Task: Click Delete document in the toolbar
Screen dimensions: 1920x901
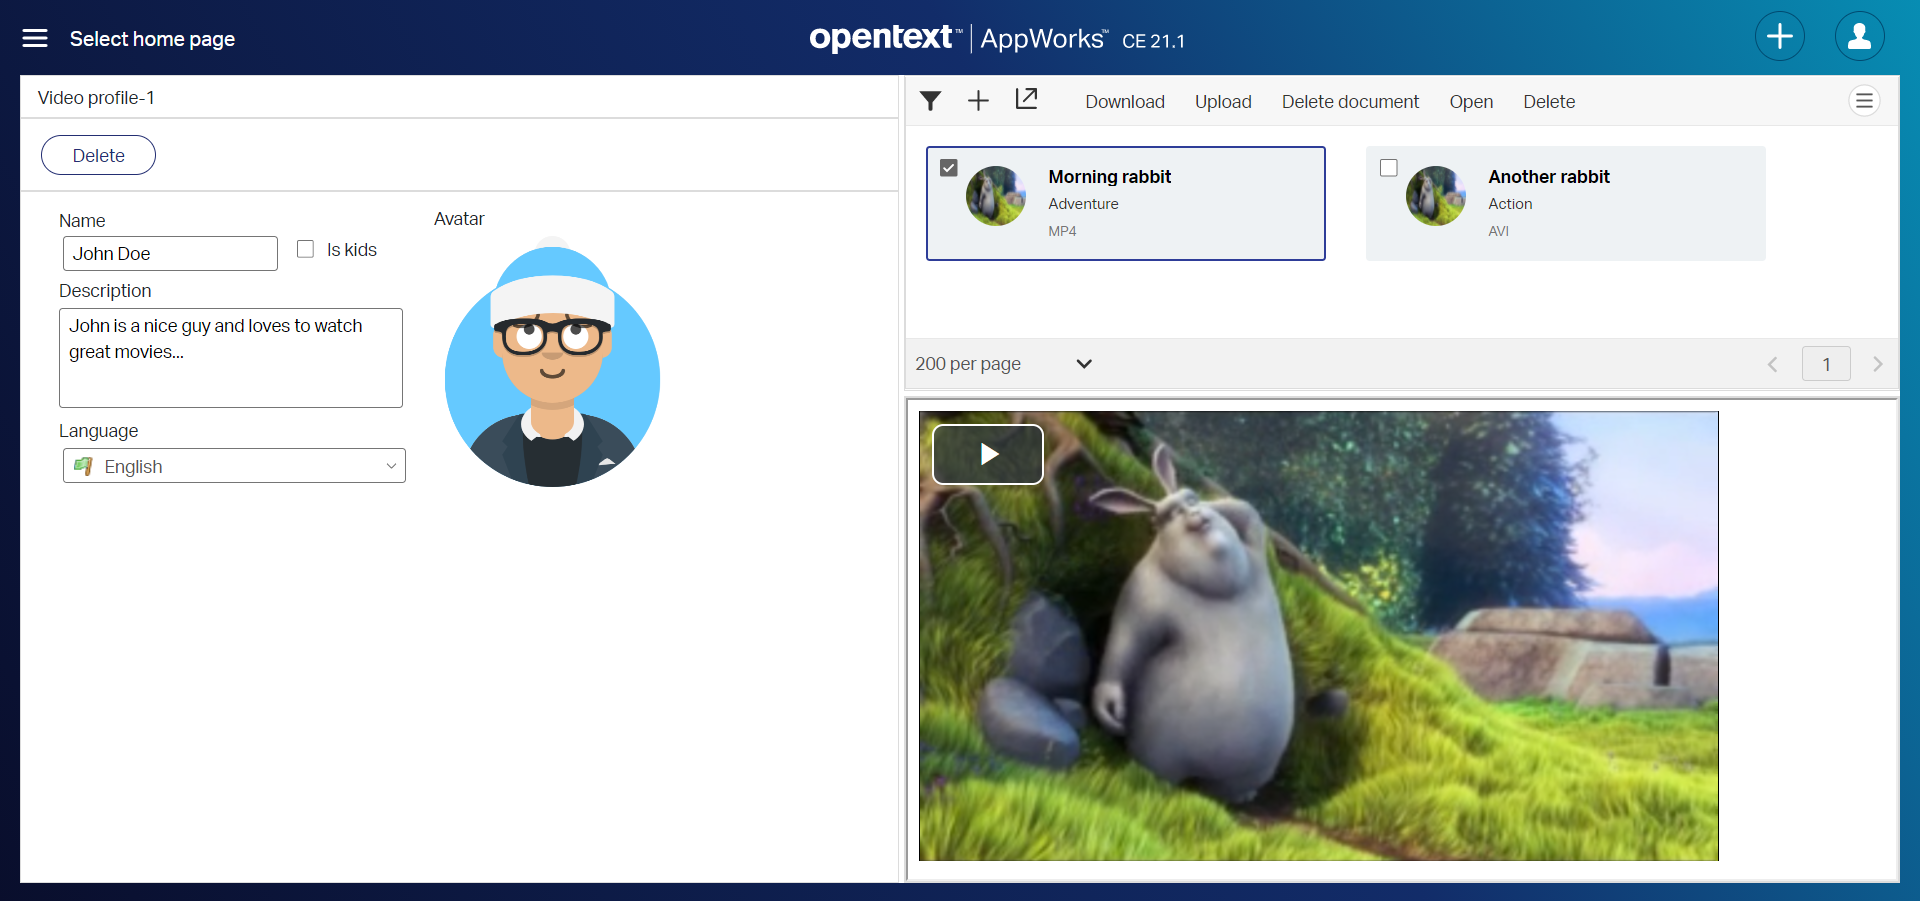Action: click(x=1350, y=102)
